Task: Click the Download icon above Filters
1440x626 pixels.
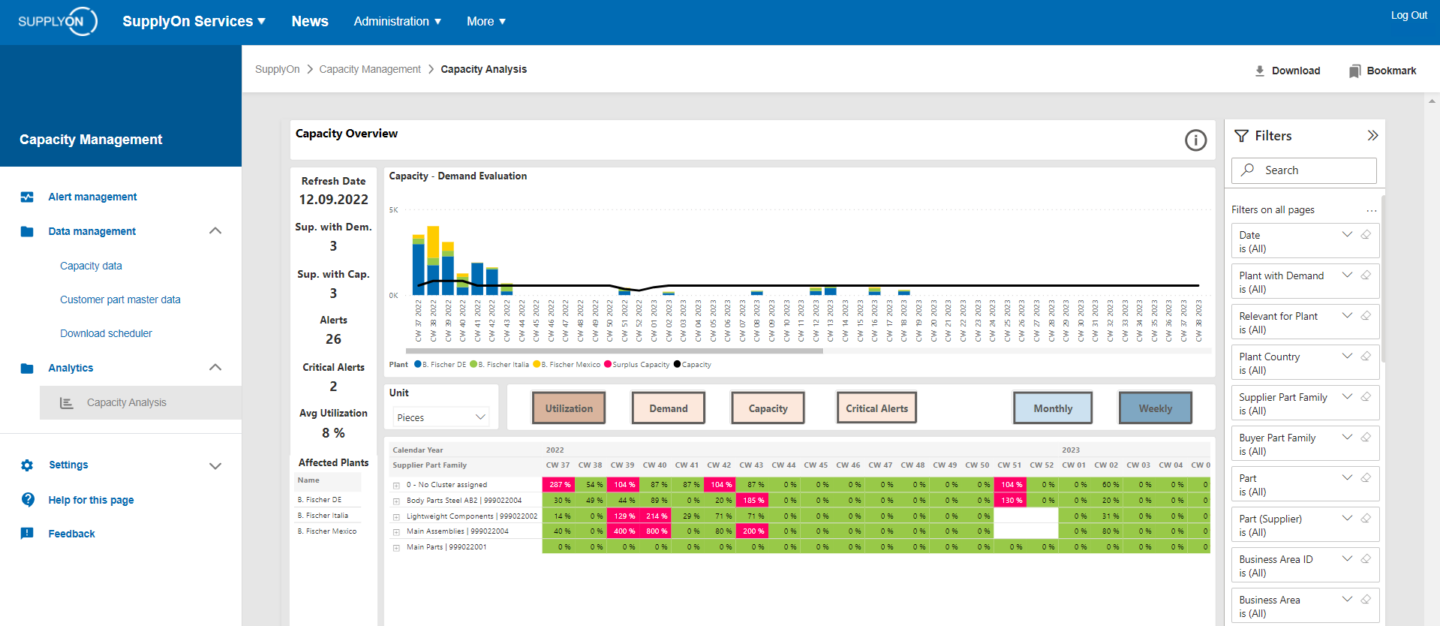Action: (x=1261, y=70)
